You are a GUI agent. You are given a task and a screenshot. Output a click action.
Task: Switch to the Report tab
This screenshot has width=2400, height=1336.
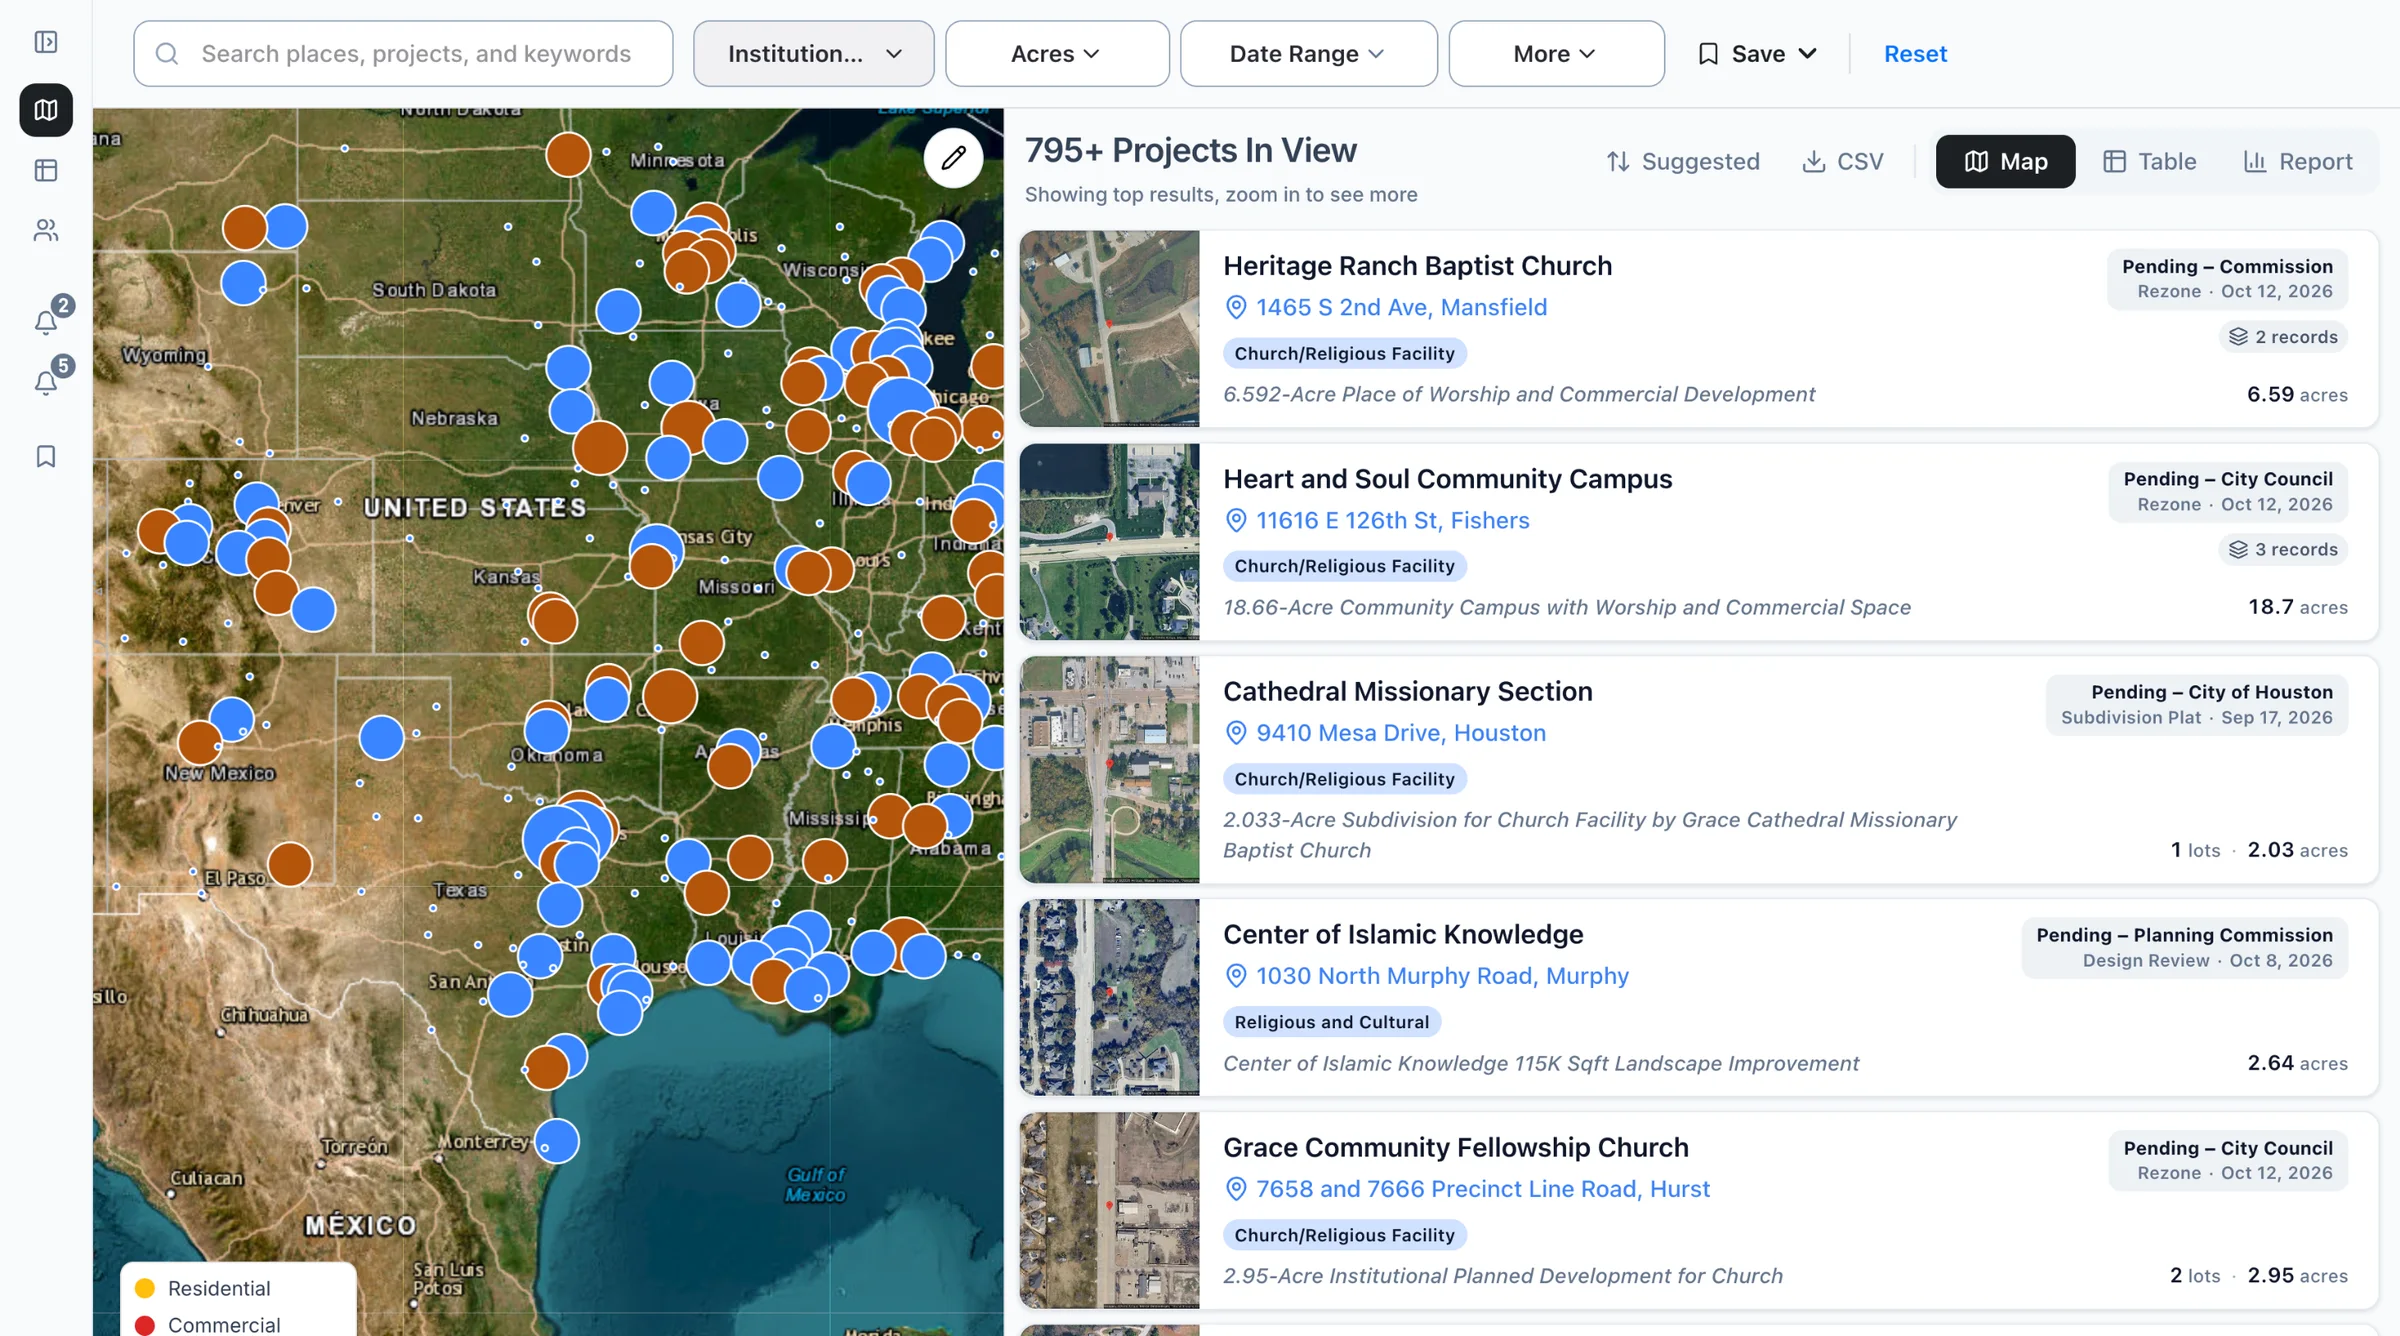[2297, 162]
